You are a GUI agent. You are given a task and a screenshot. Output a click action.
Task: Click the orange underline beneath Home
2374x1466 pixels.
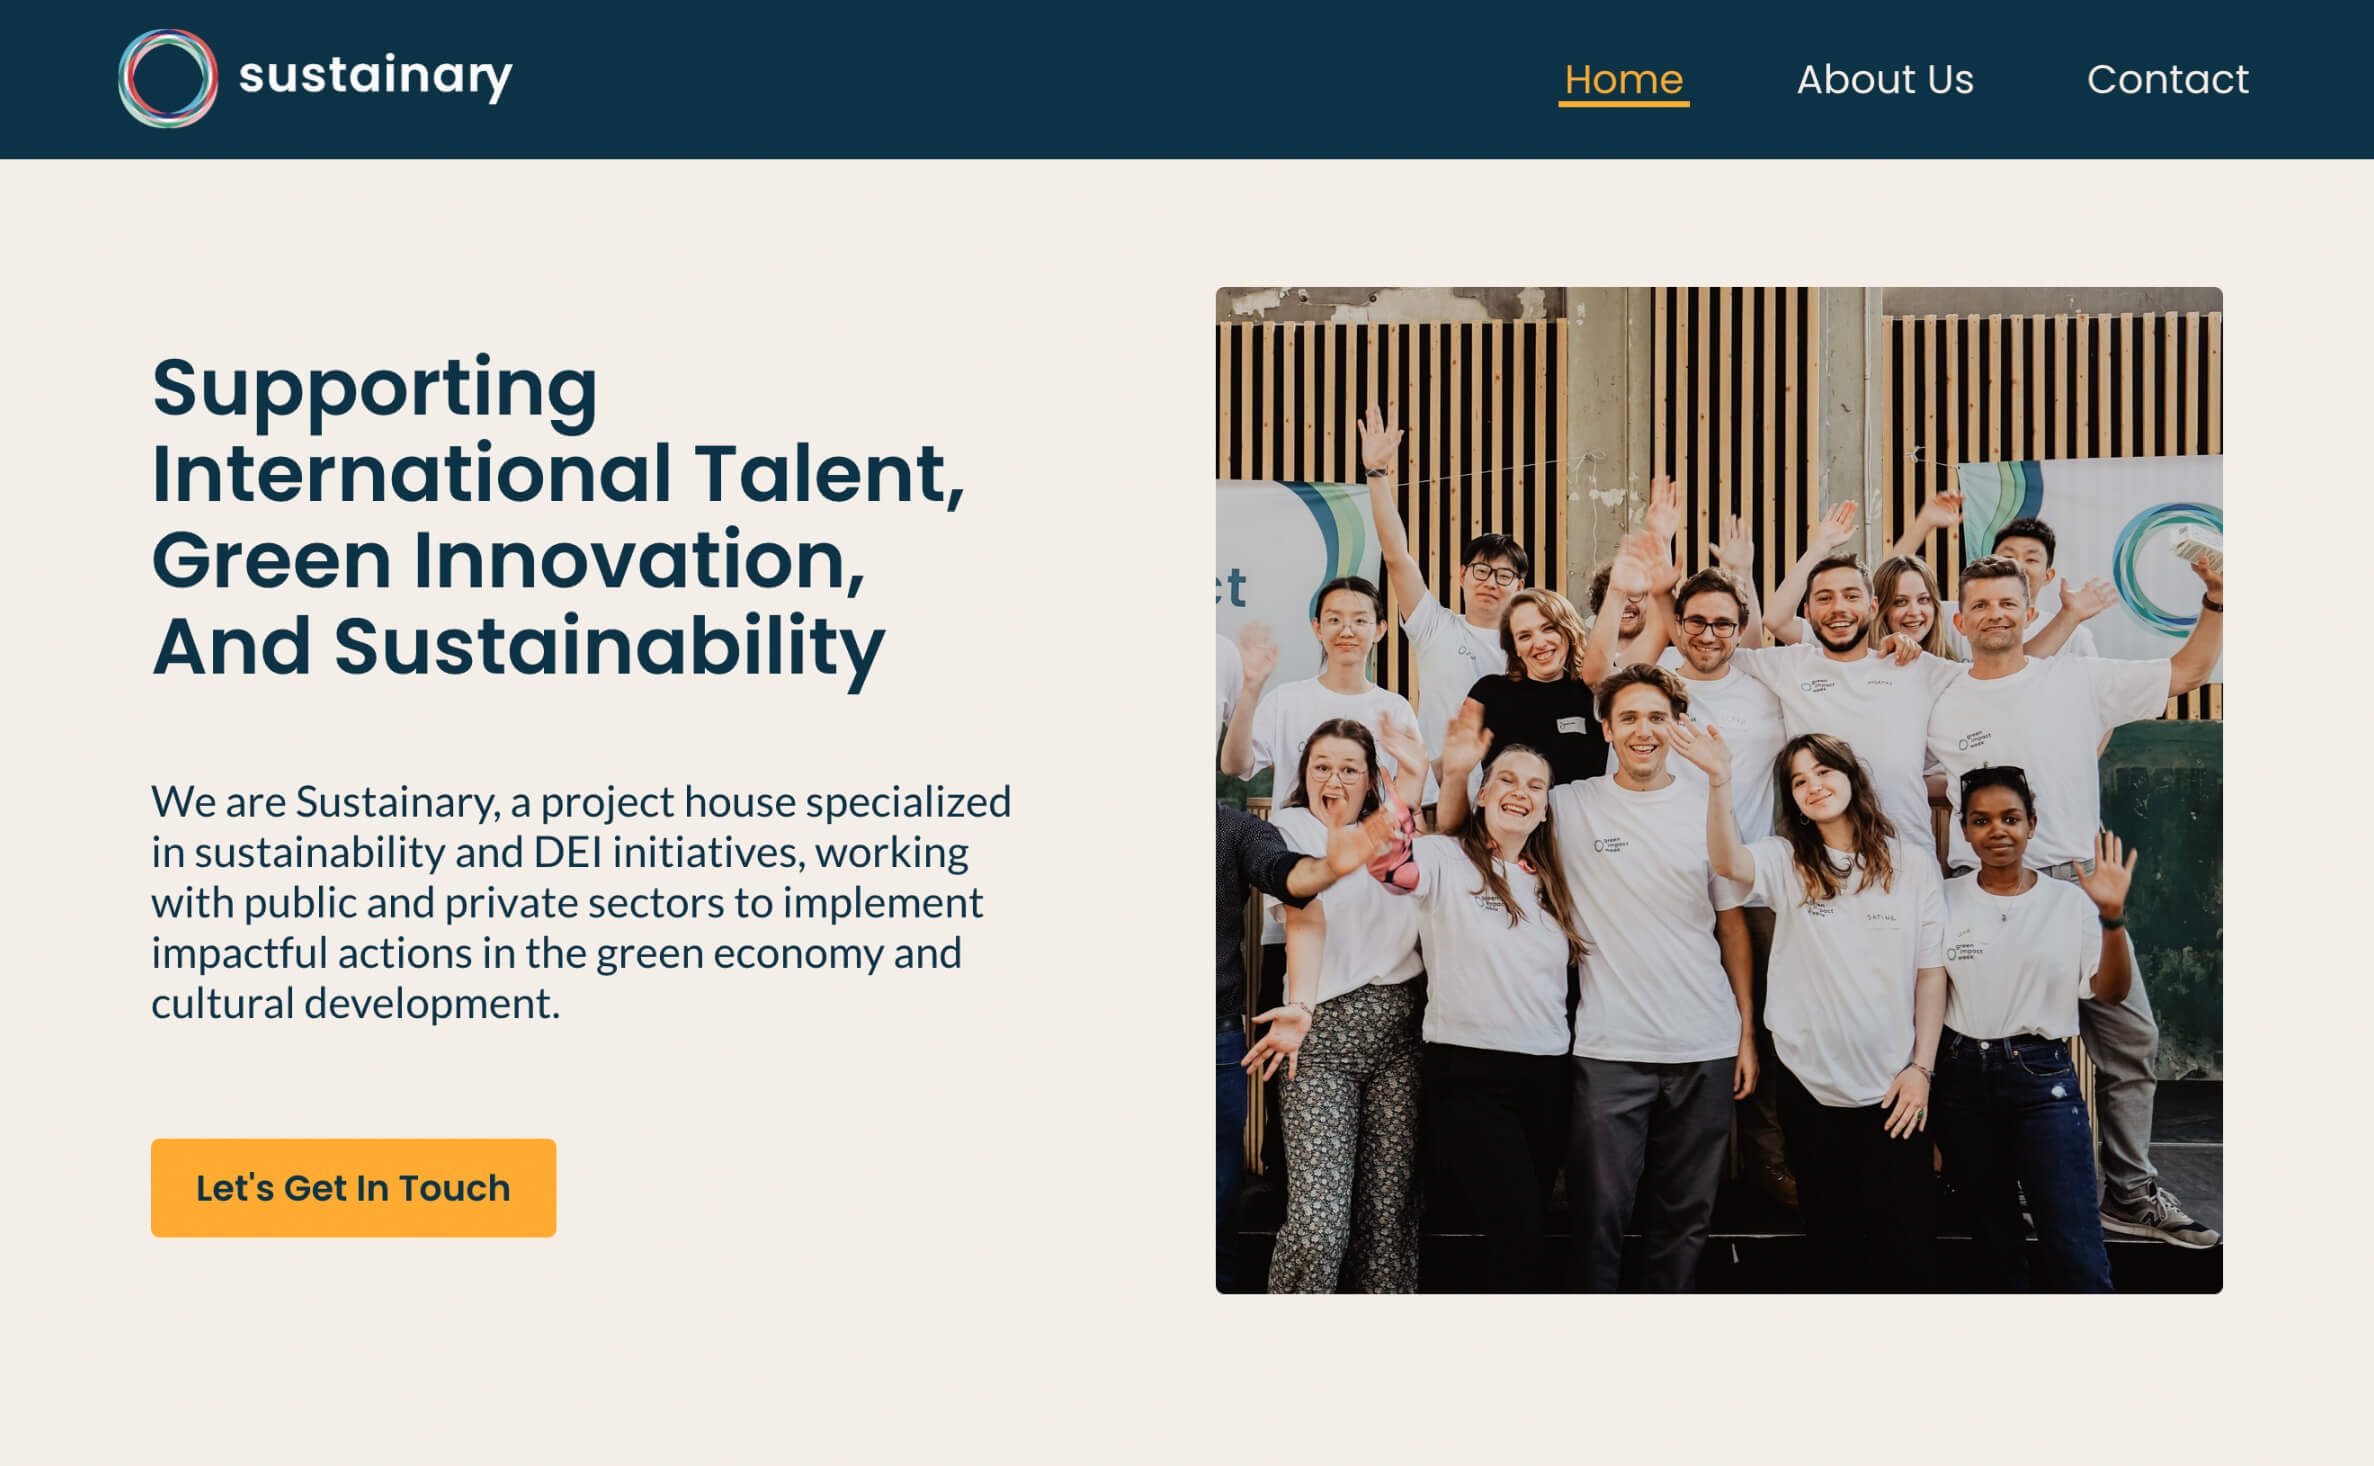coord(1623,102)
